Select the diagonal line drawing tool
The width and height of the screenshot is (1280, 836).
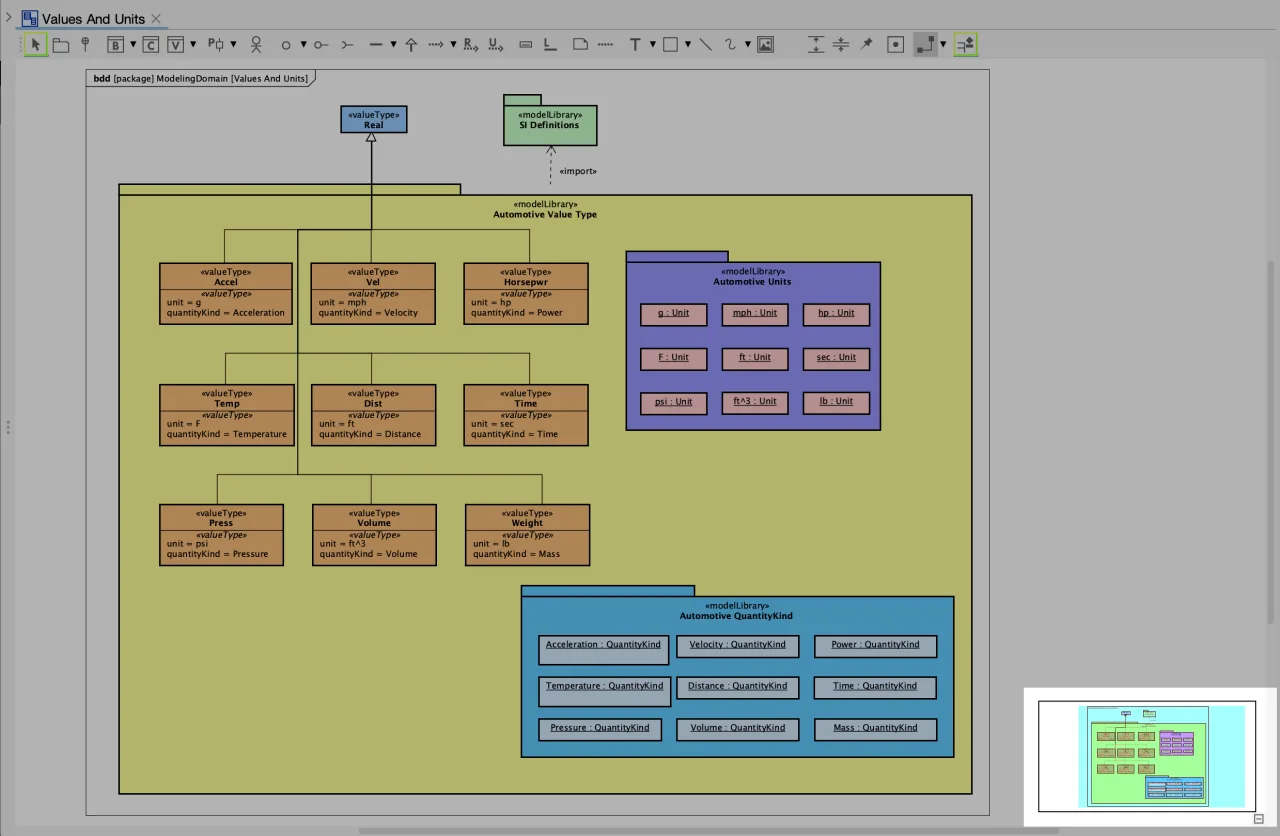pos(705,45)
